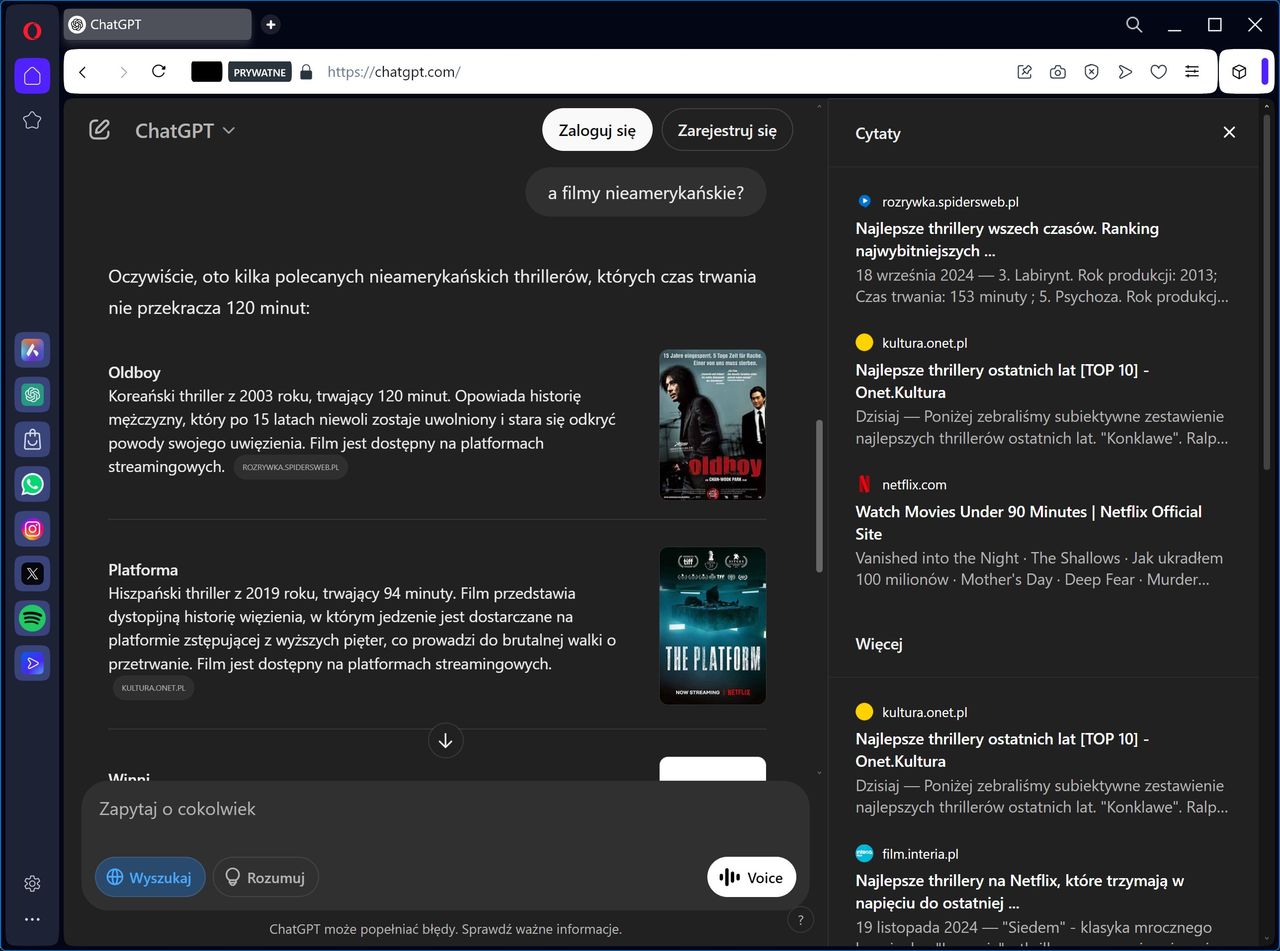Click The Platform movie poster

[x=713, y=626]
